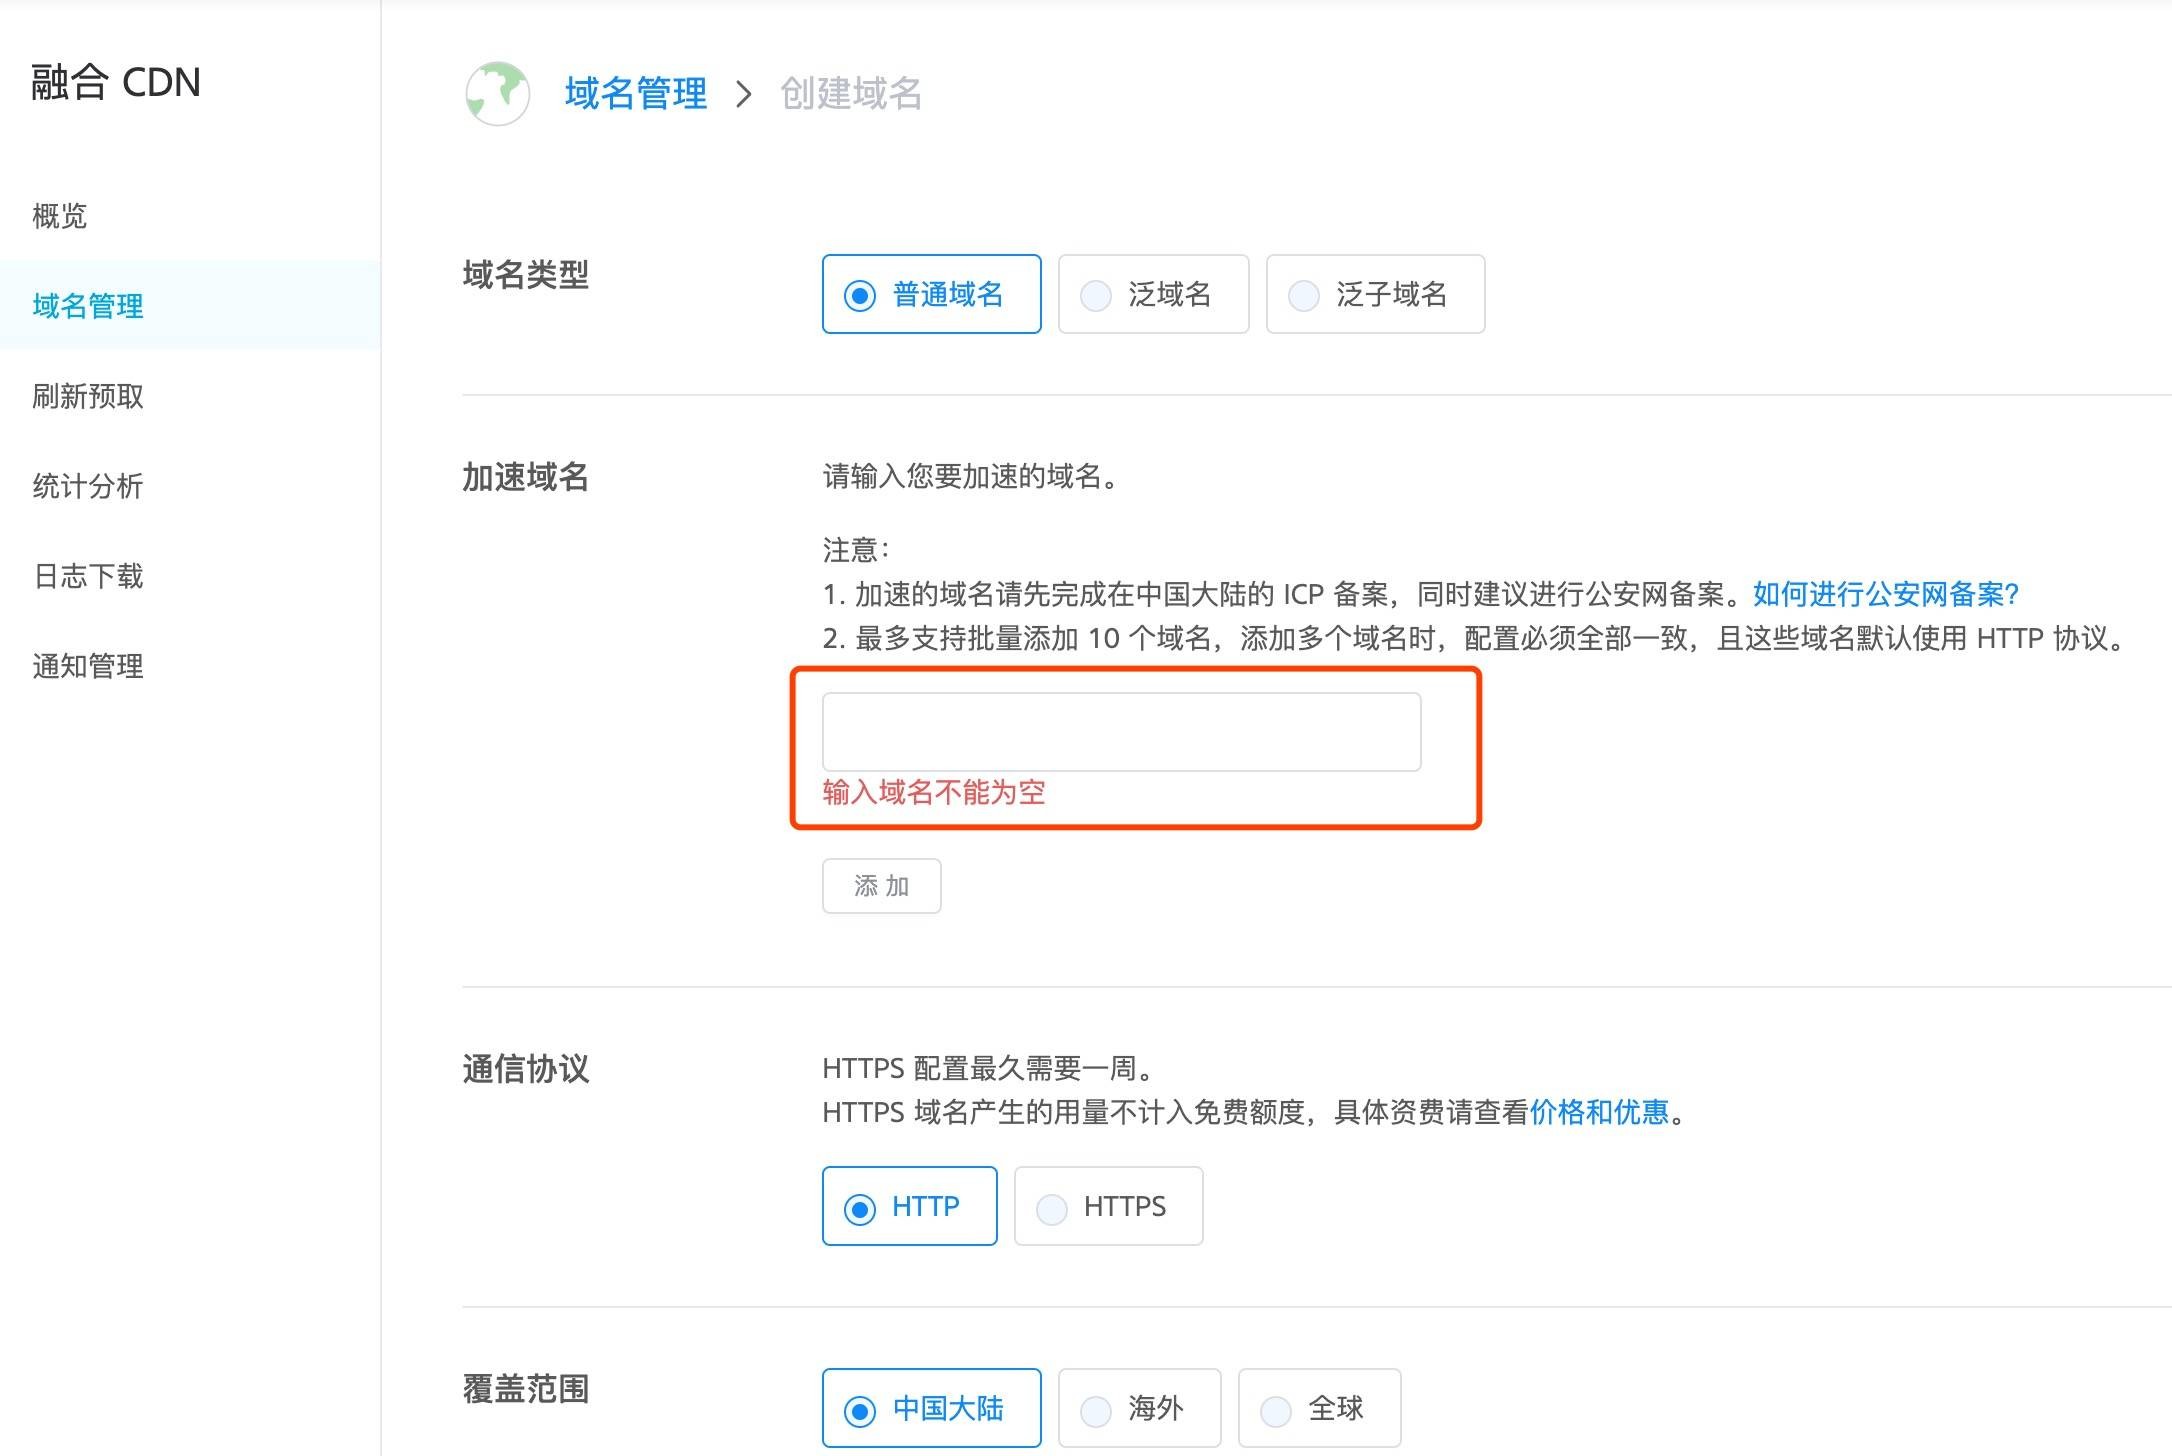Click the 创建域名 breadcrumb text
Screen dimensions: 2172x1456
(x=851, y=94)
